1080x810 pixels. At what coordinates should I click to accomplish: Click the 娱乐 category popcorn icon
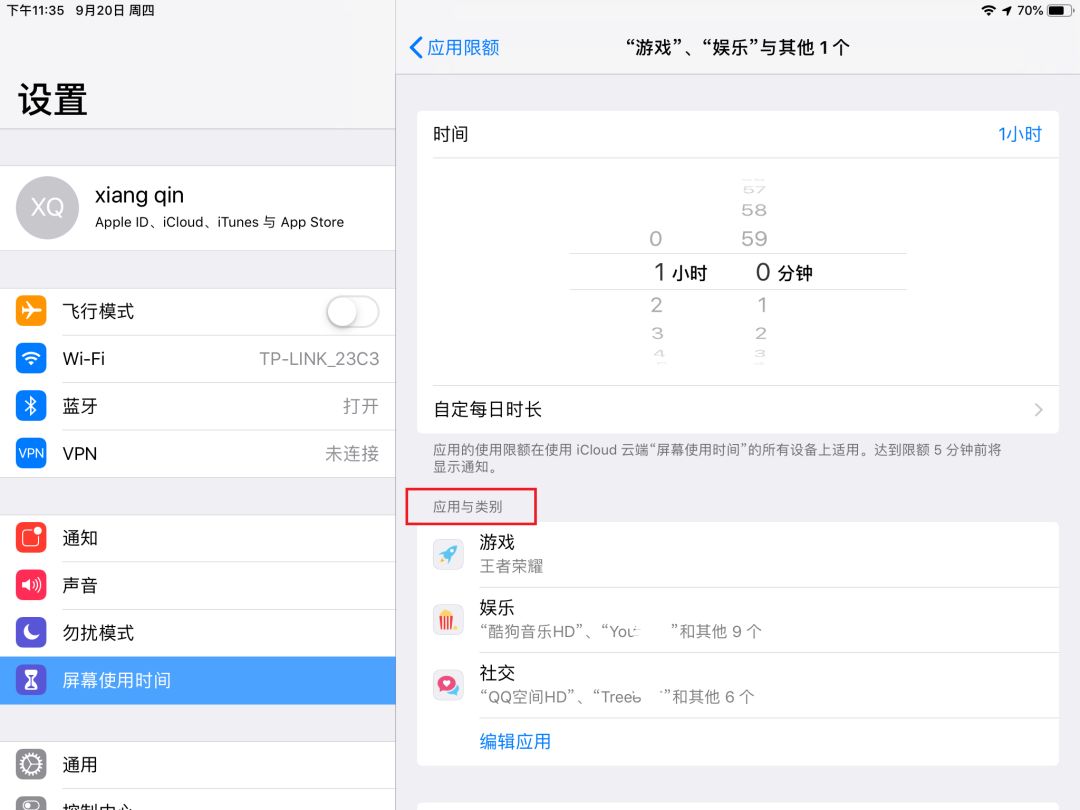click(448, 619)
